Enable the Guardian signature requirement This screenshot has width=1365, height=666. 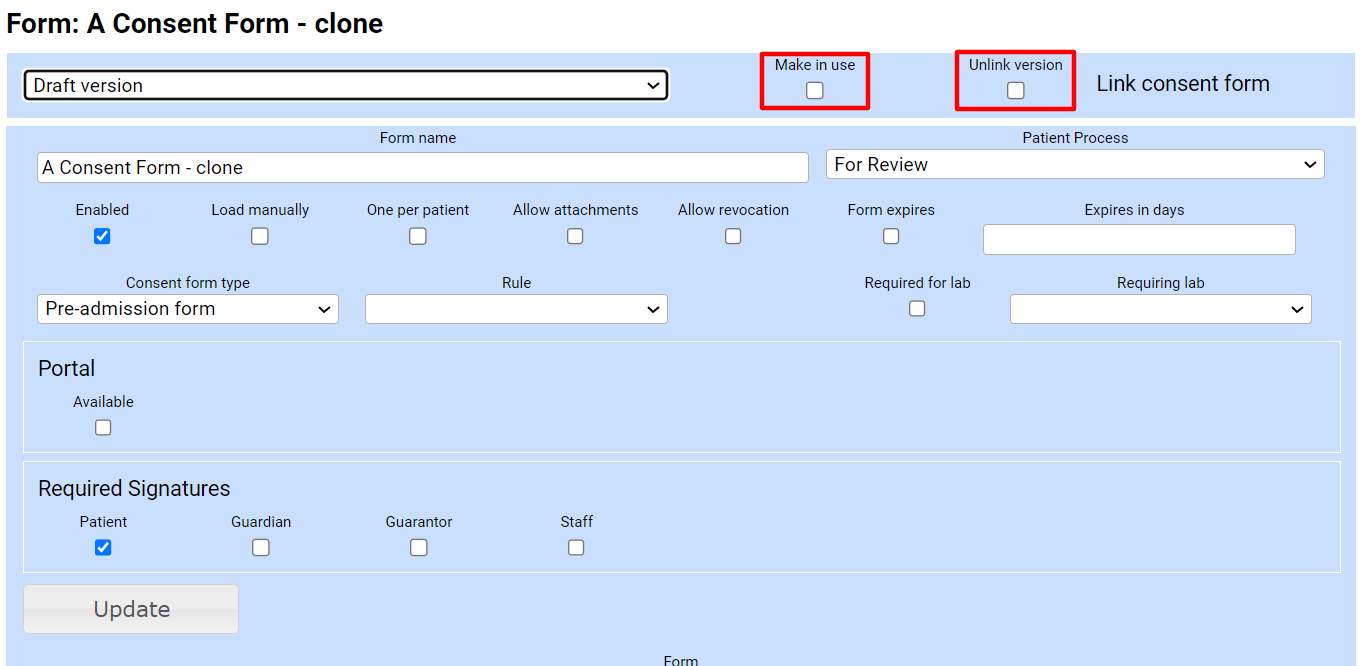(260, 547)
